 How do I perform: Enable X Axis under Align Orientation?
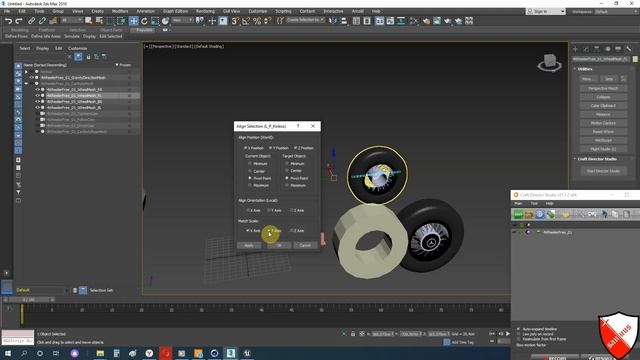point(248,210)
